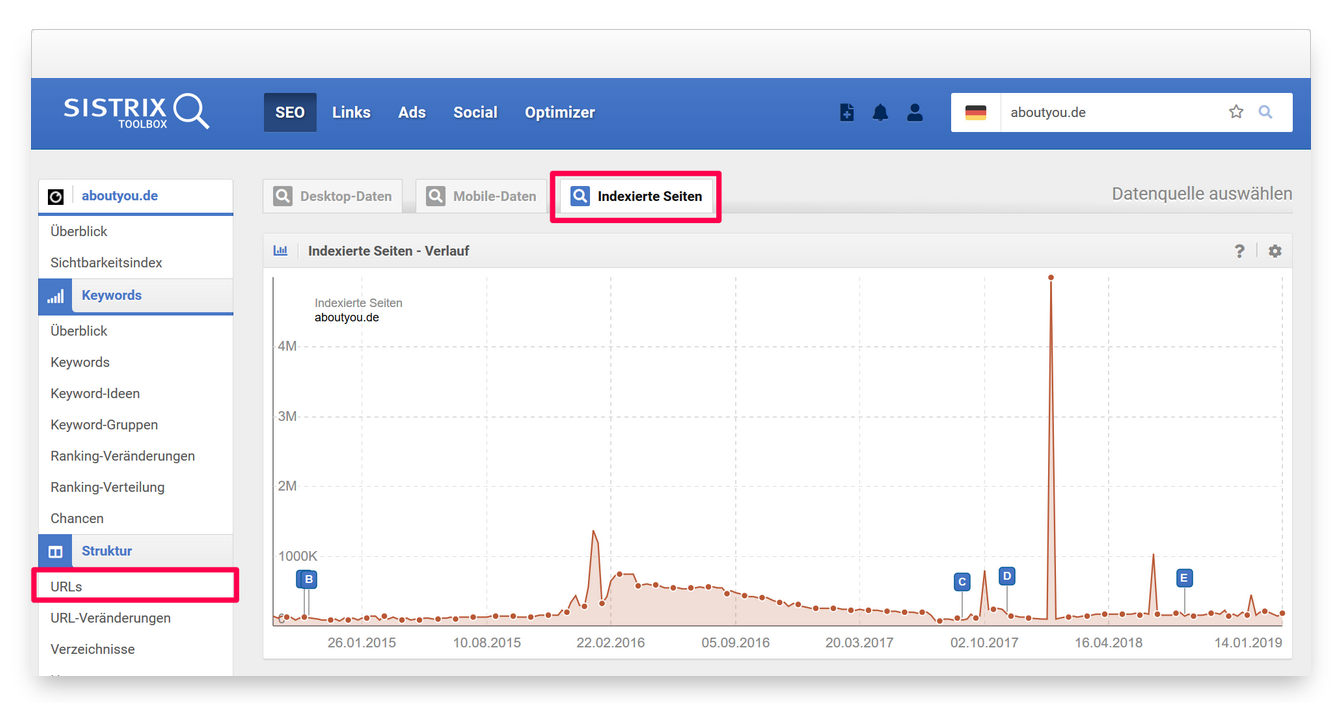Focus the aboutyou.de domain search field

1110,113
